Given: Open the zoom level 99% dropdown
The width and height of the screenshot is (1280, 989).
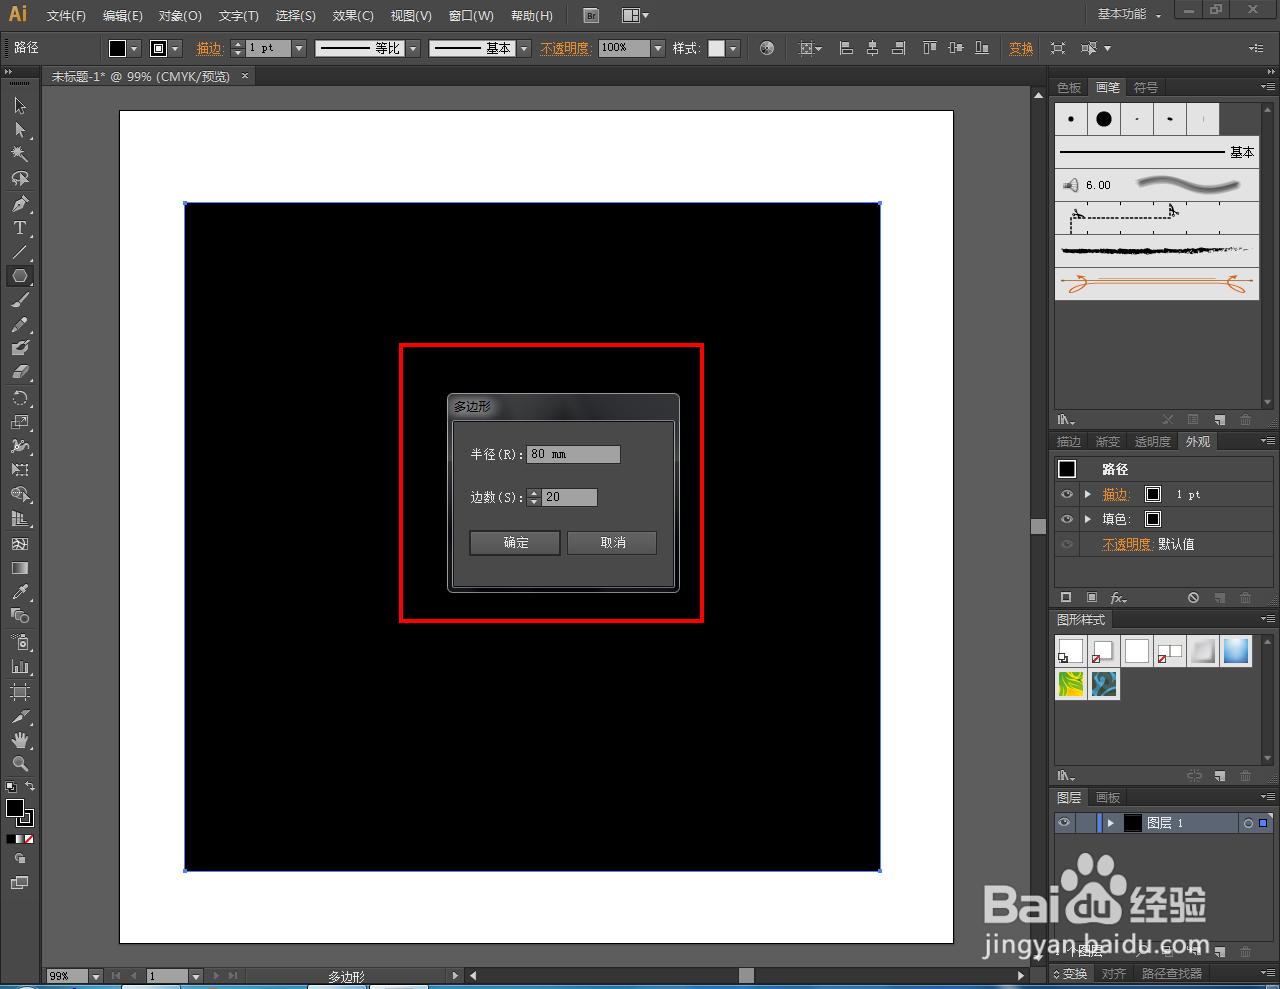Looking at the screenshot, I should 96,976.
